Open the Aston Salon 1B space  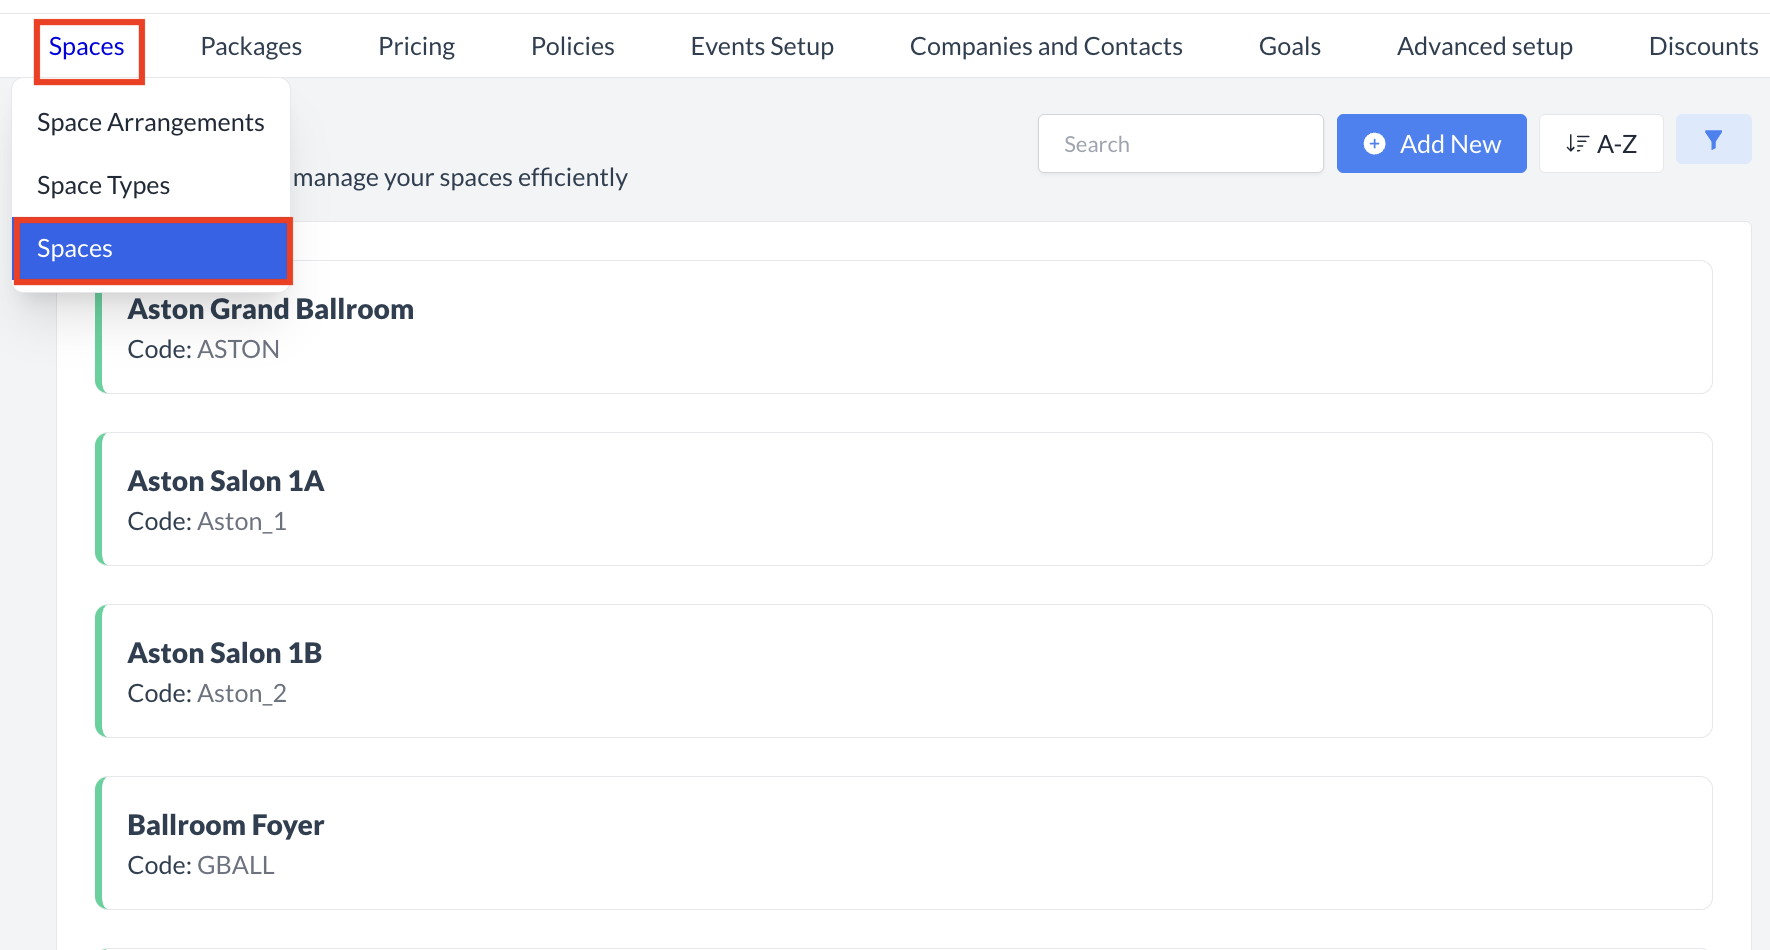click(x=904, y=671)
